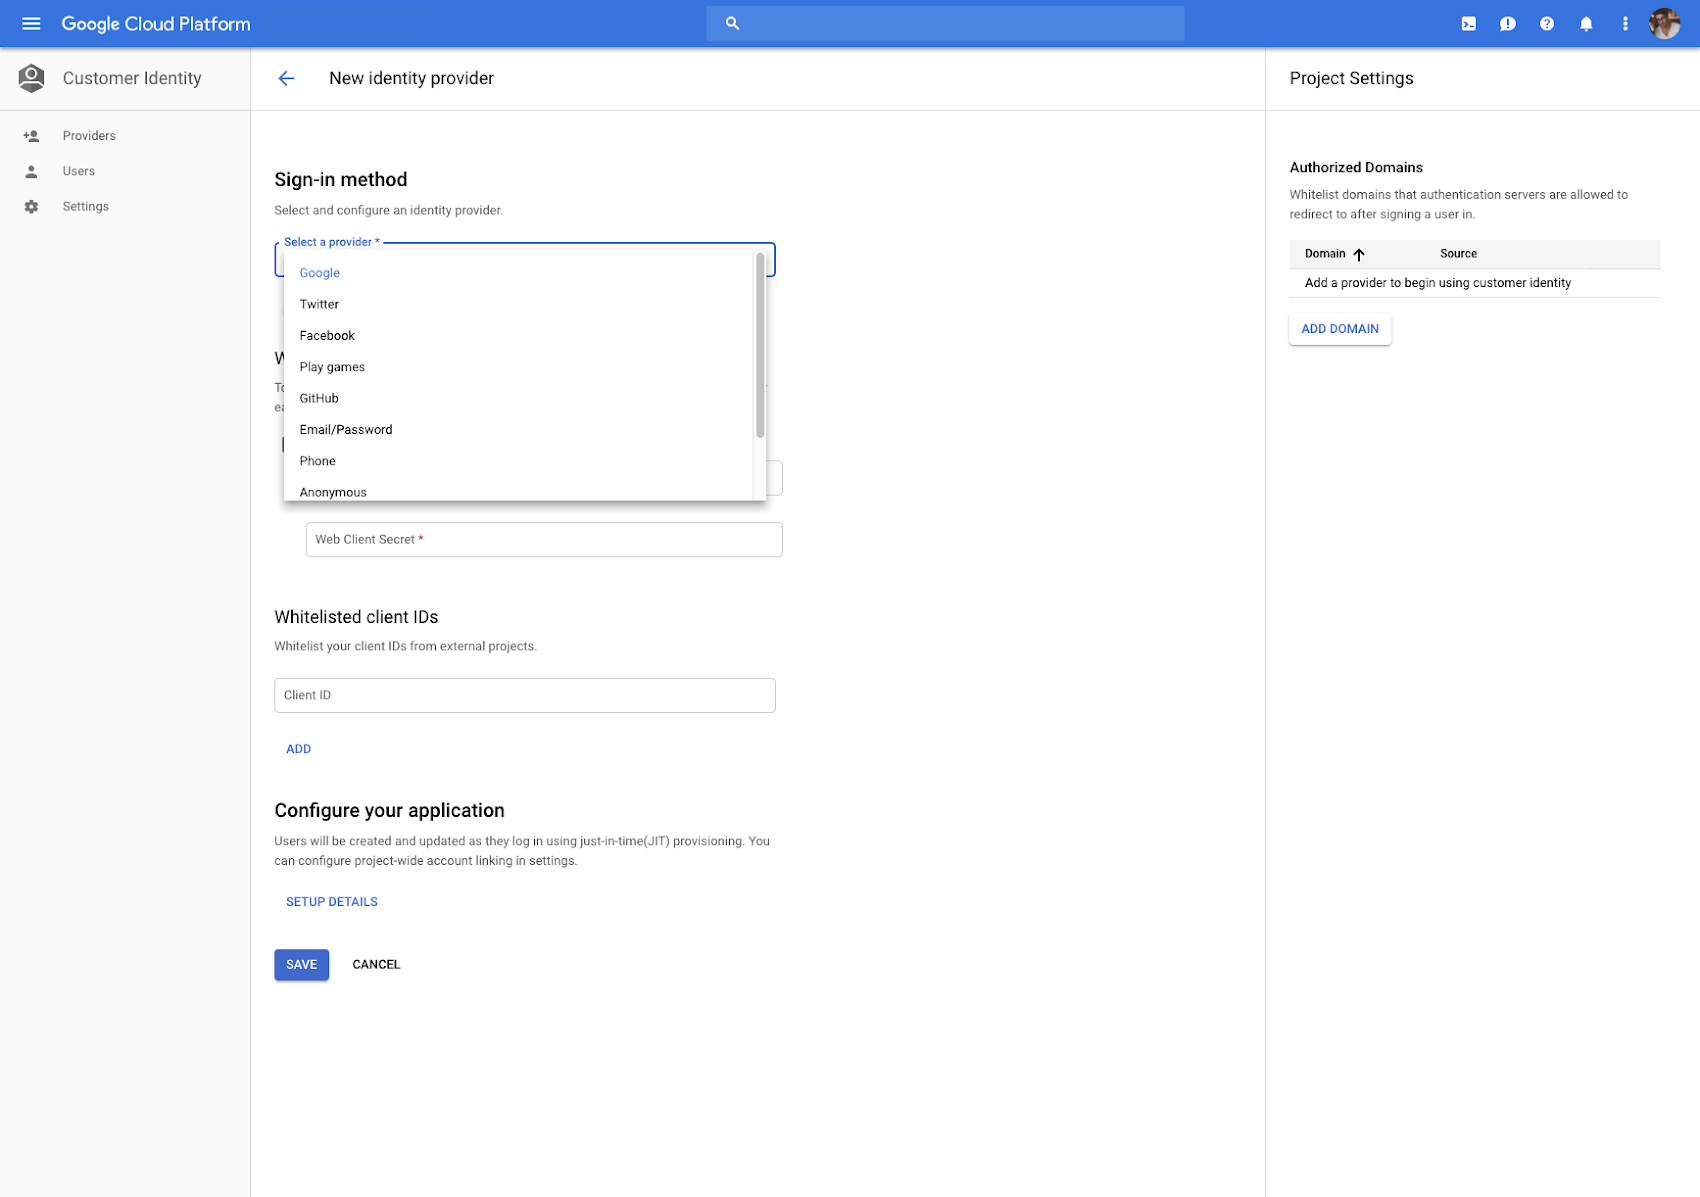Click the CANCEL button

coord(376,965)
